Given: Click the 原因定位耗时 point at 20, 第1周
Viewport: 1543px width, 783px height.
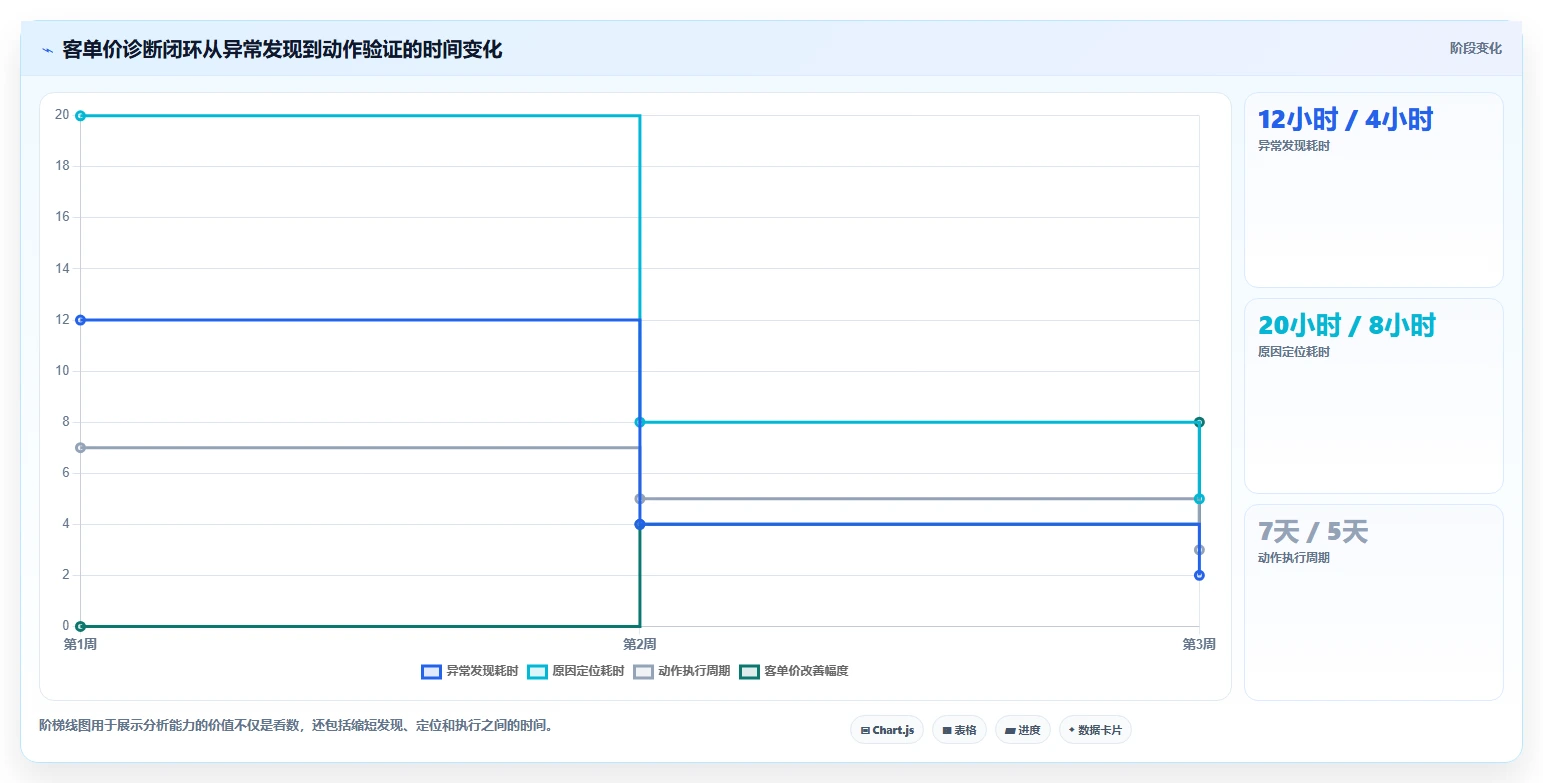Looking at the screenshot, I should [80, 116].
